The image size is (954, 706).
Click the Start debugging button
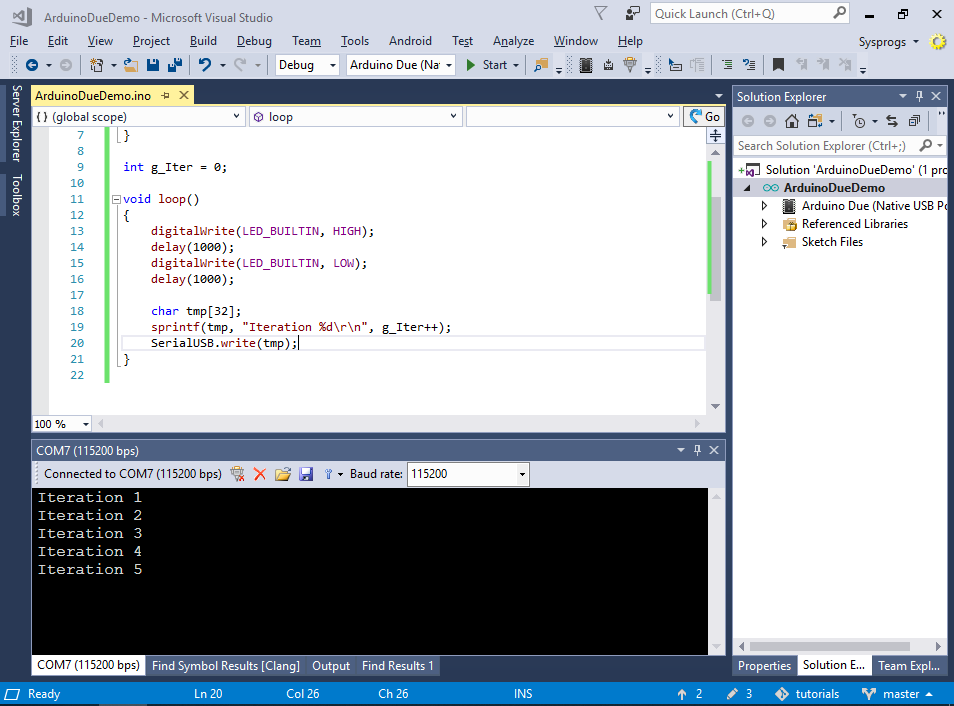click(488, 65)
